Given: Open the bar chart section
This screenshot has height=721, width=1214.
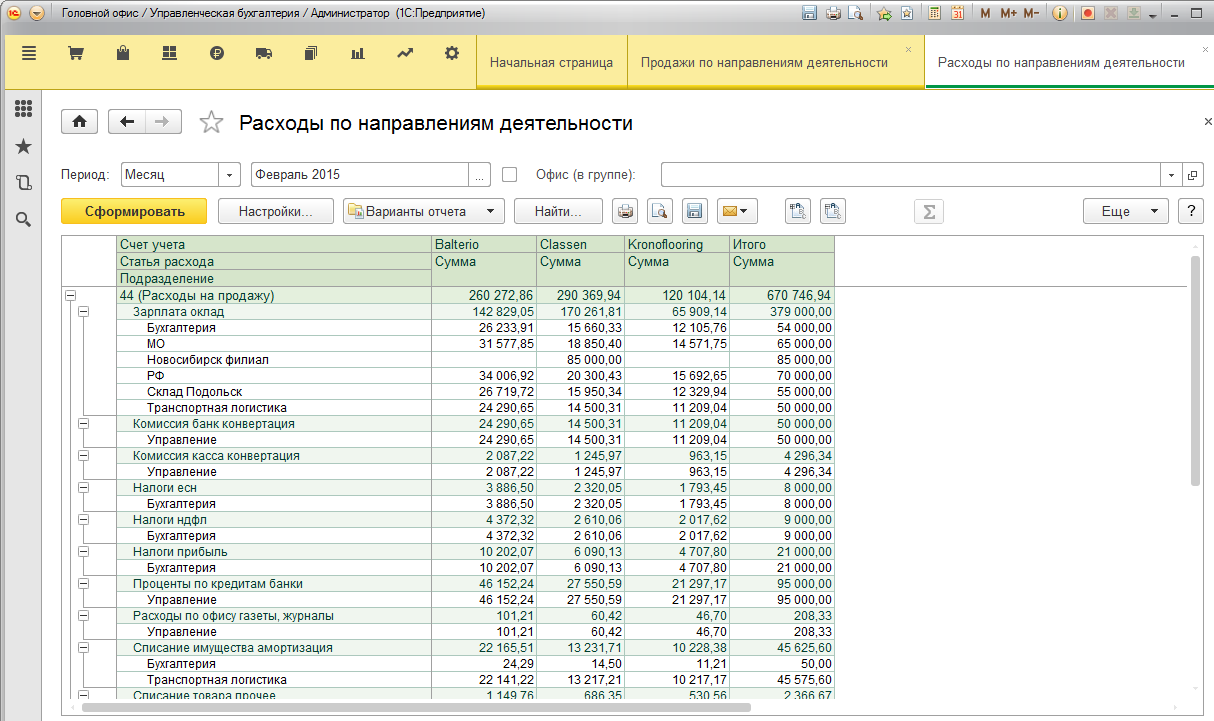Looking at the screenshot, I should click(x=358, y=54).
